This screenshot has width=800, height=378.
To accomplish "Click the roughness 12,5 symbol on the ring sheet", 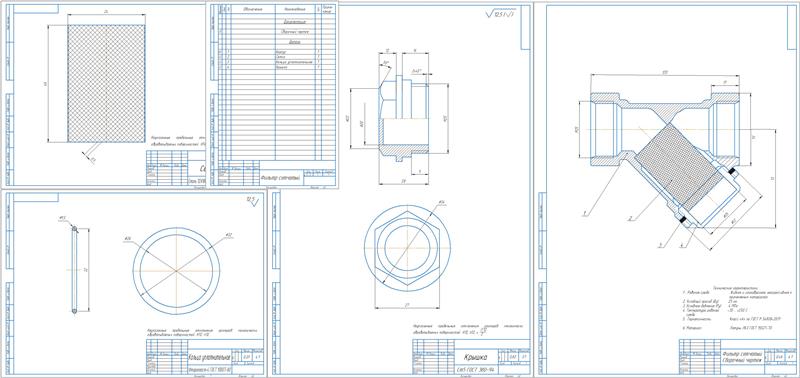I will (253, 200).
